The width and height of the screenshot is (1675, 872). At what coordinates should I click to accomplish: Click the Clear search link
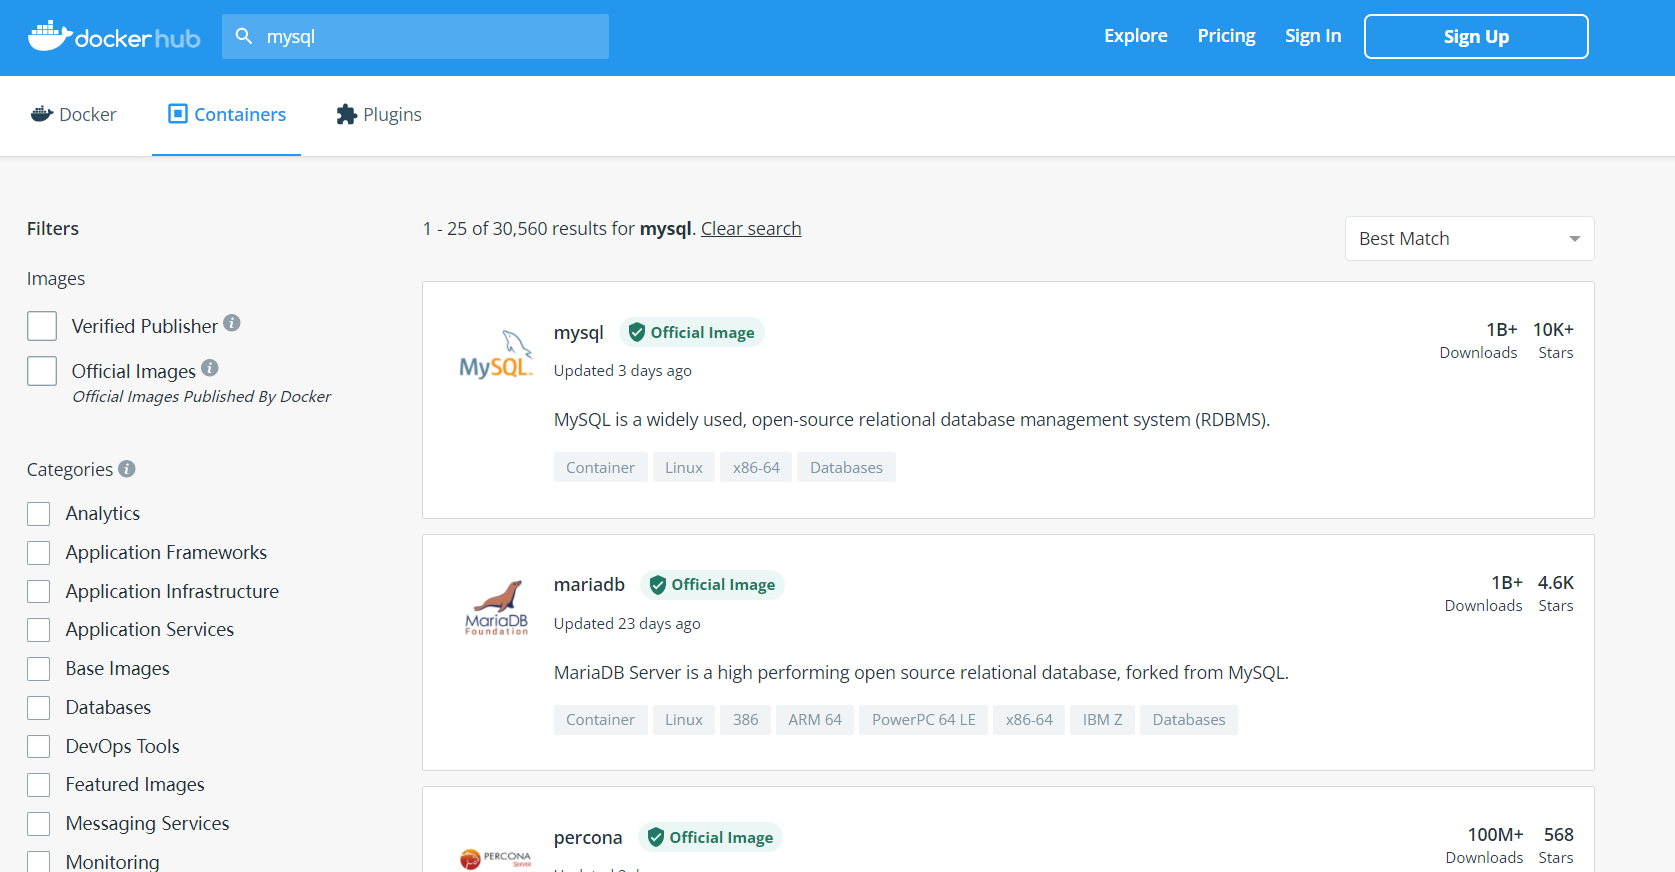(x=751, y=229)
